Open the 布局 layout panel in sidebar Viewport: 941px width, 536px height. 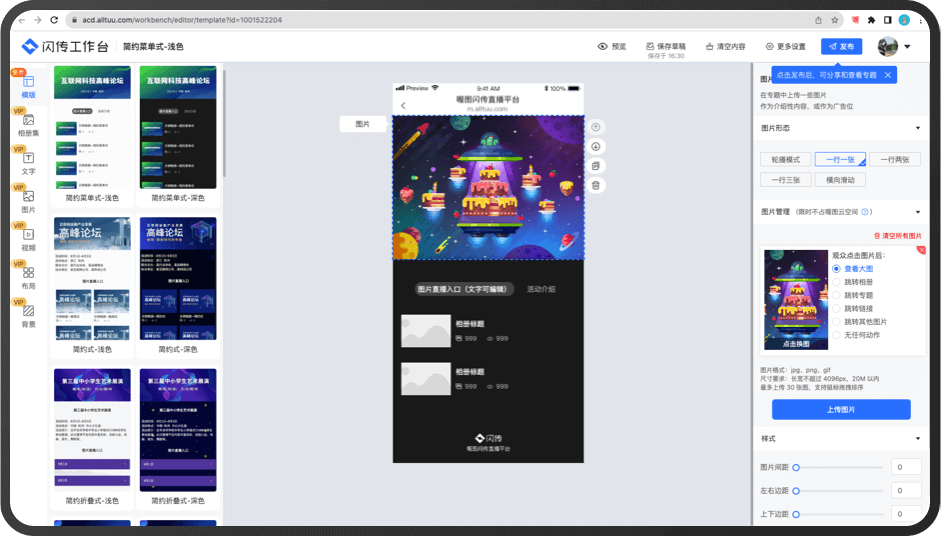(x=28, y=278)
